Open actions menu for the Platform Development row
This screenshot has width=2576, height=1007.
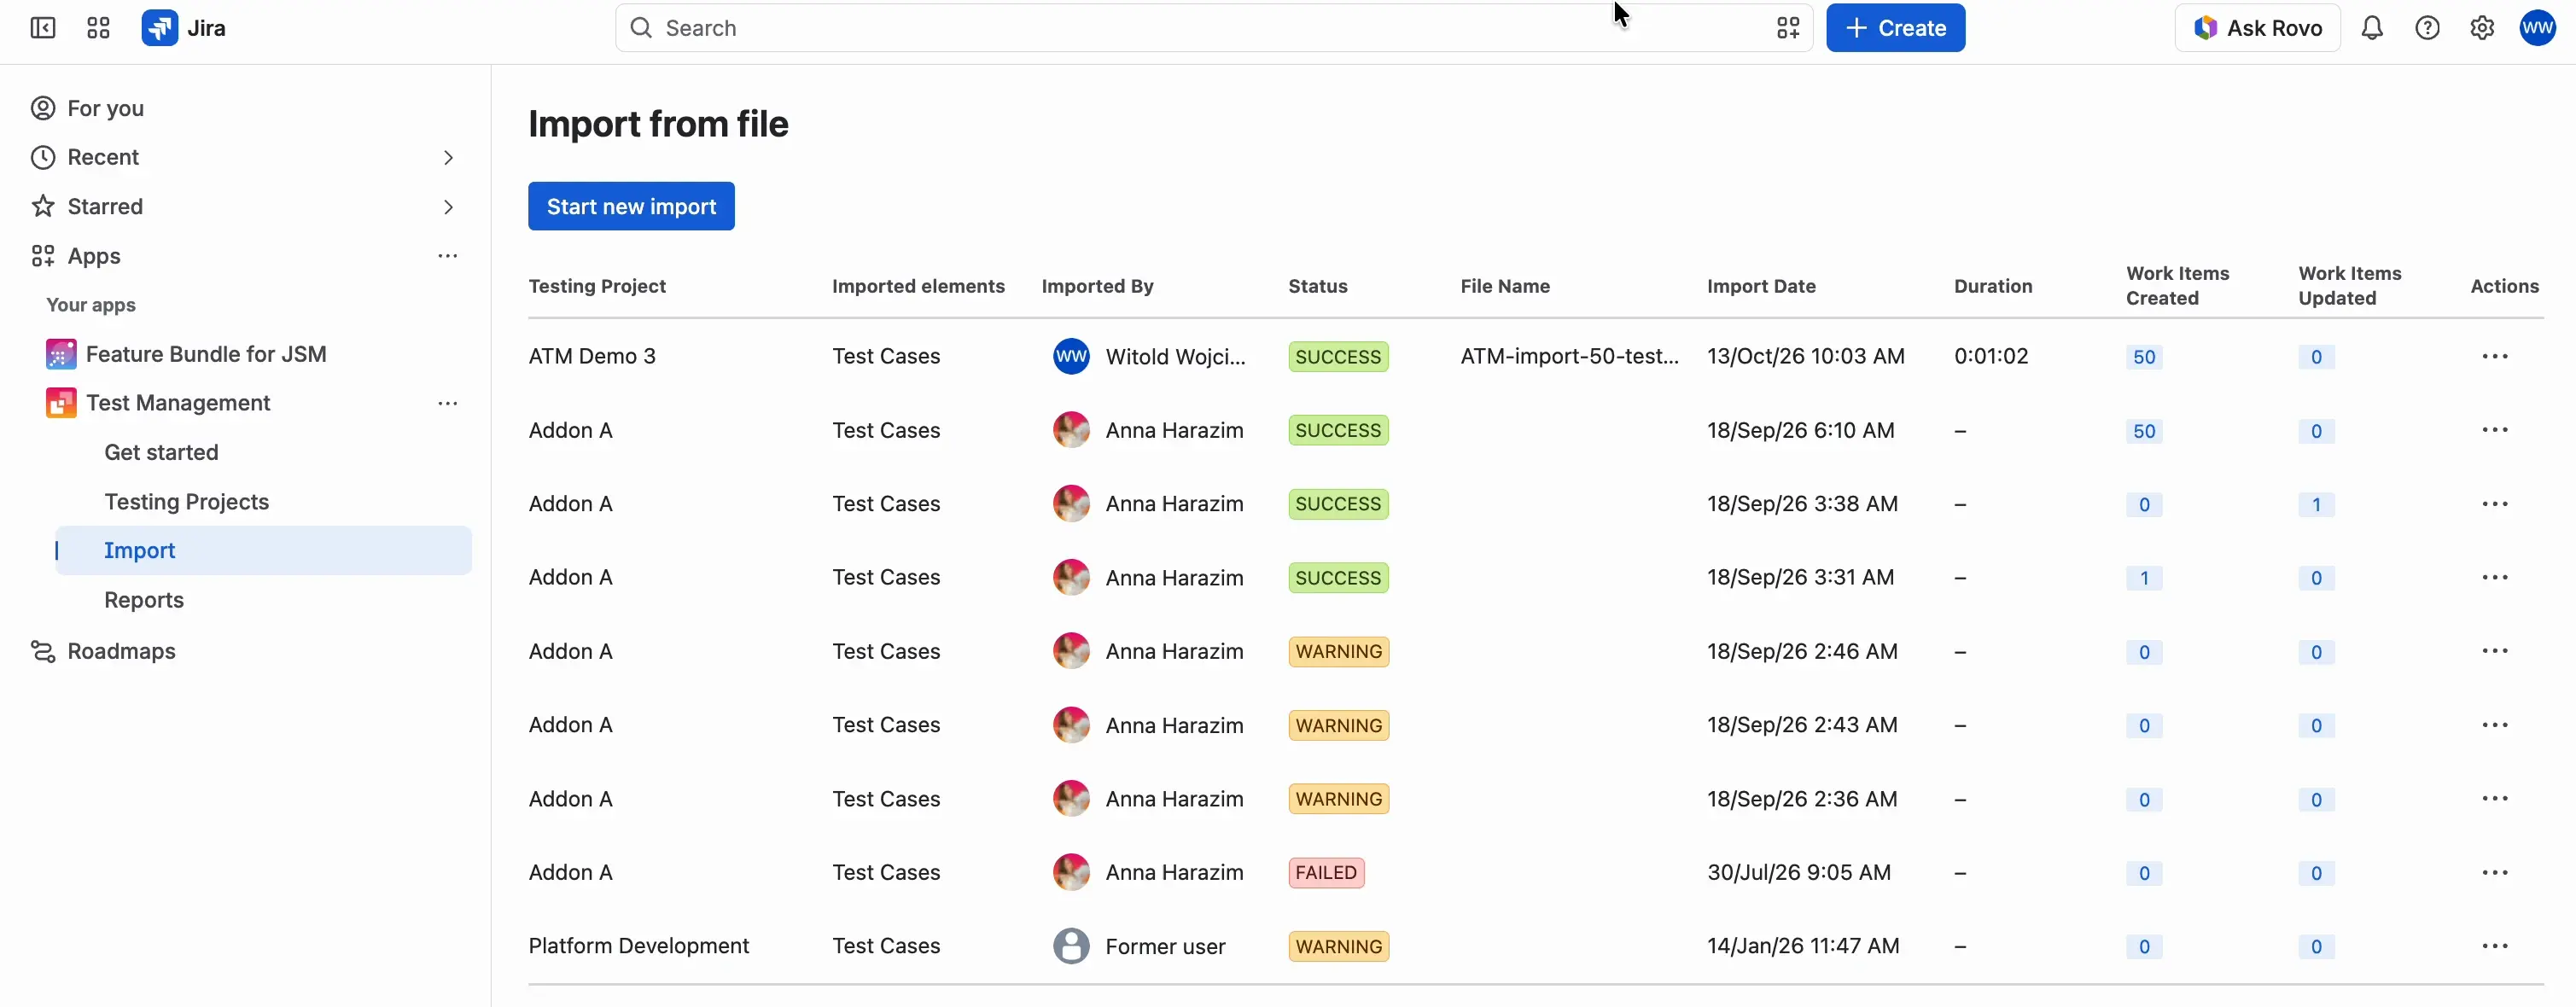click(x=2495, y=946)
